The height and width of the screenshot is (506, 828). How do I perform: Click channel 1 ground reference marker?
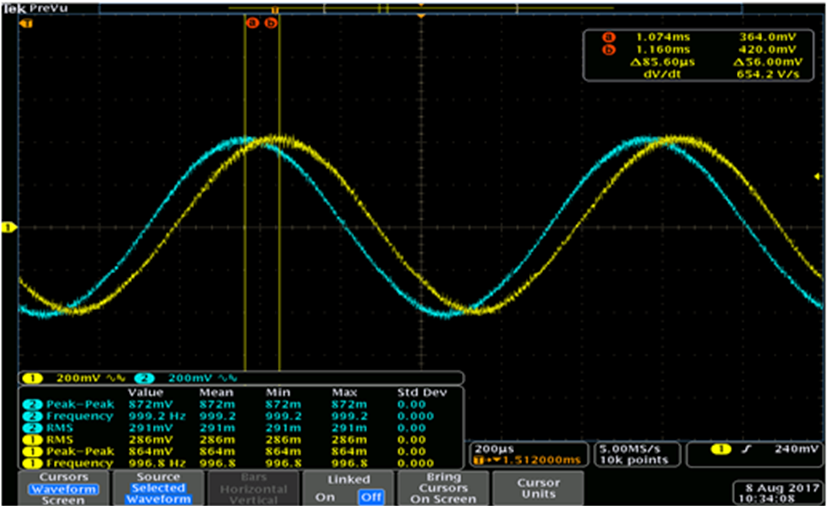point(9,228)
